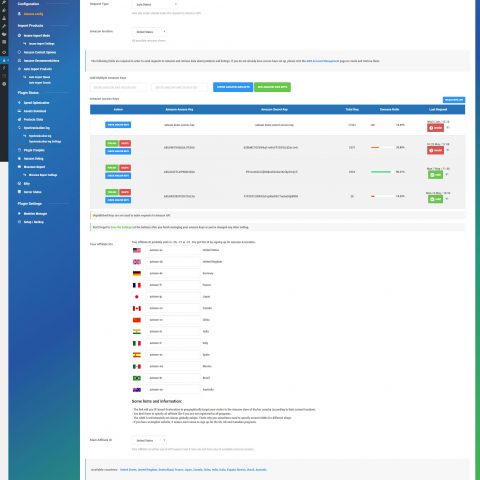Click the highlighted plugin icon in the WordPress admin bar
This screenshot has width=480, height=480.
pyautogui.click(x=4, y=61)
